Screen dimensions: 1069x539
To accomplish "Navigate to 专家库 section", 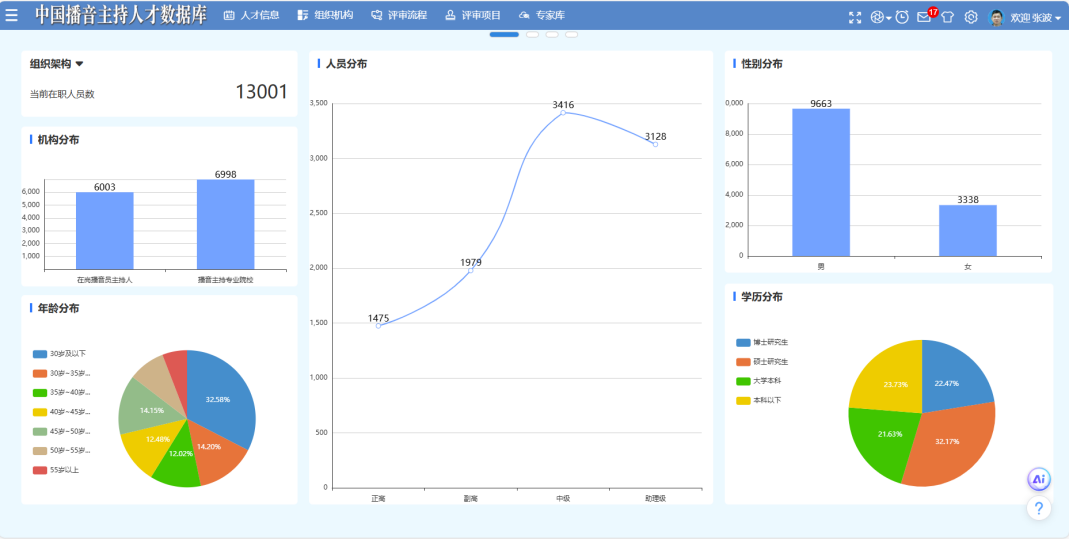I will click(x=541, y=16).
